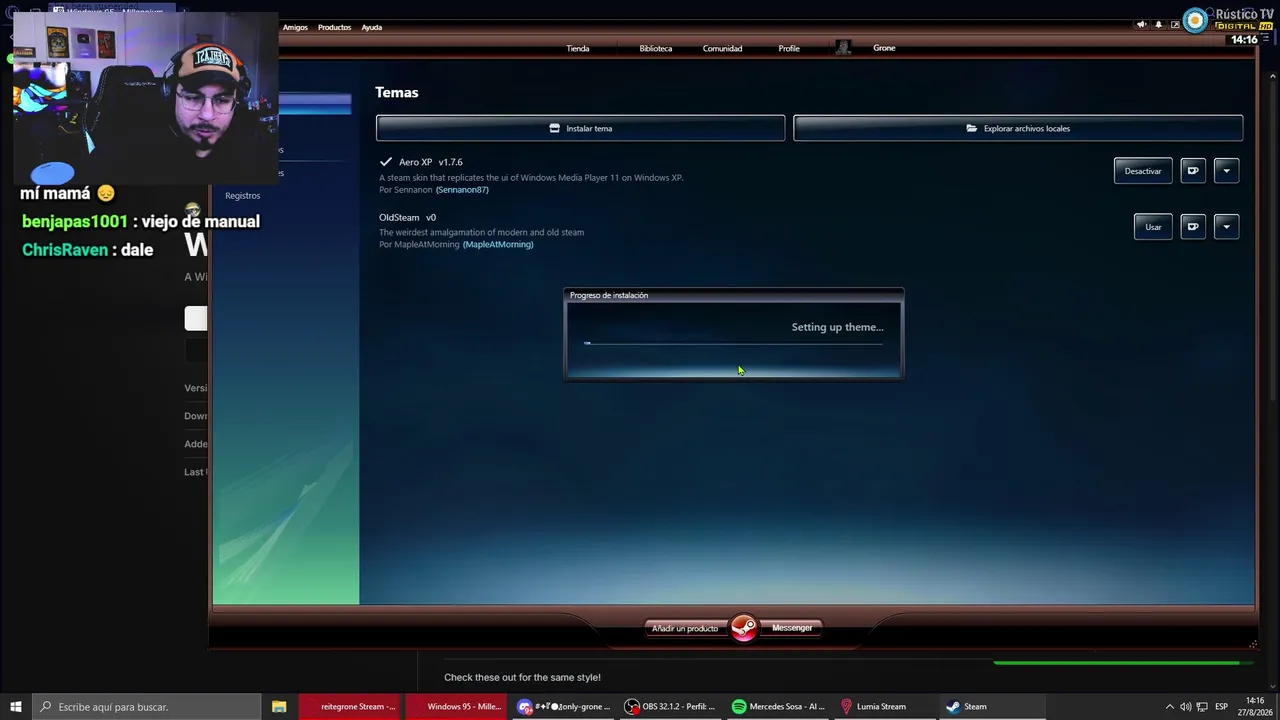
Task: Show hidden system tray icons
Action: tap(1169, 706)
